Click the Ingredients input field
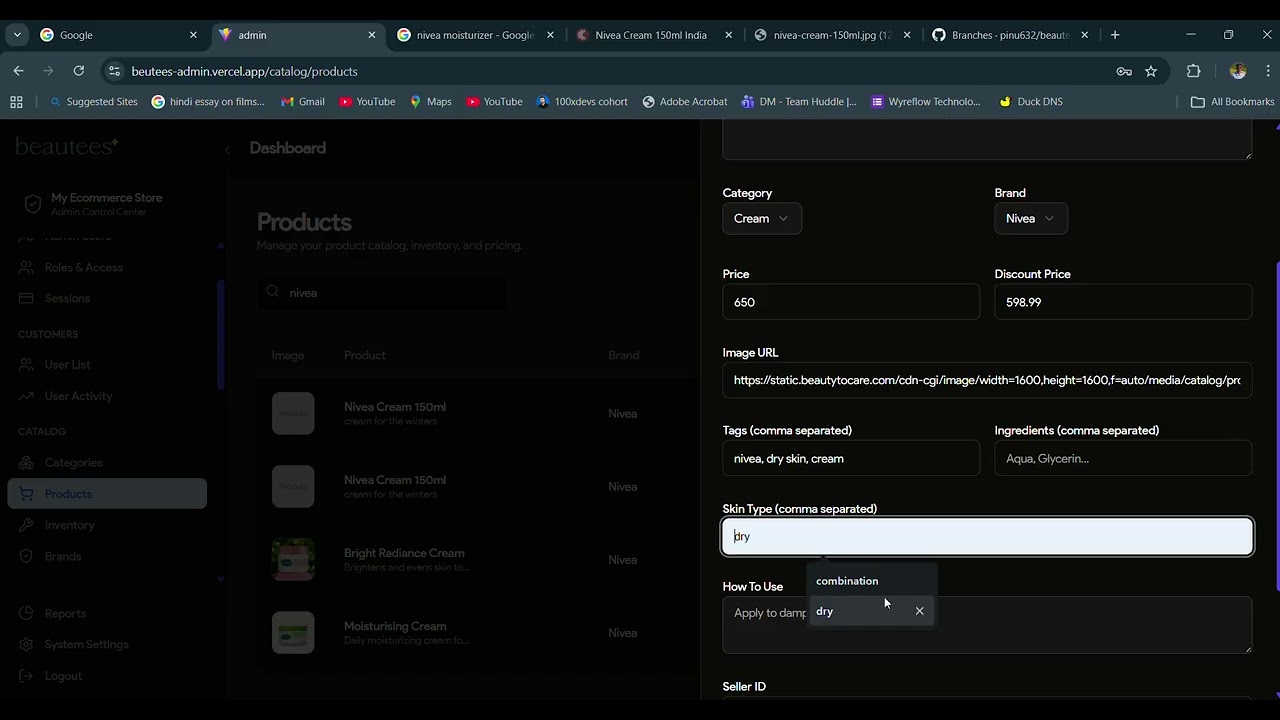The width and height of the screenshot is (1280, 720). coord(1123,458)
